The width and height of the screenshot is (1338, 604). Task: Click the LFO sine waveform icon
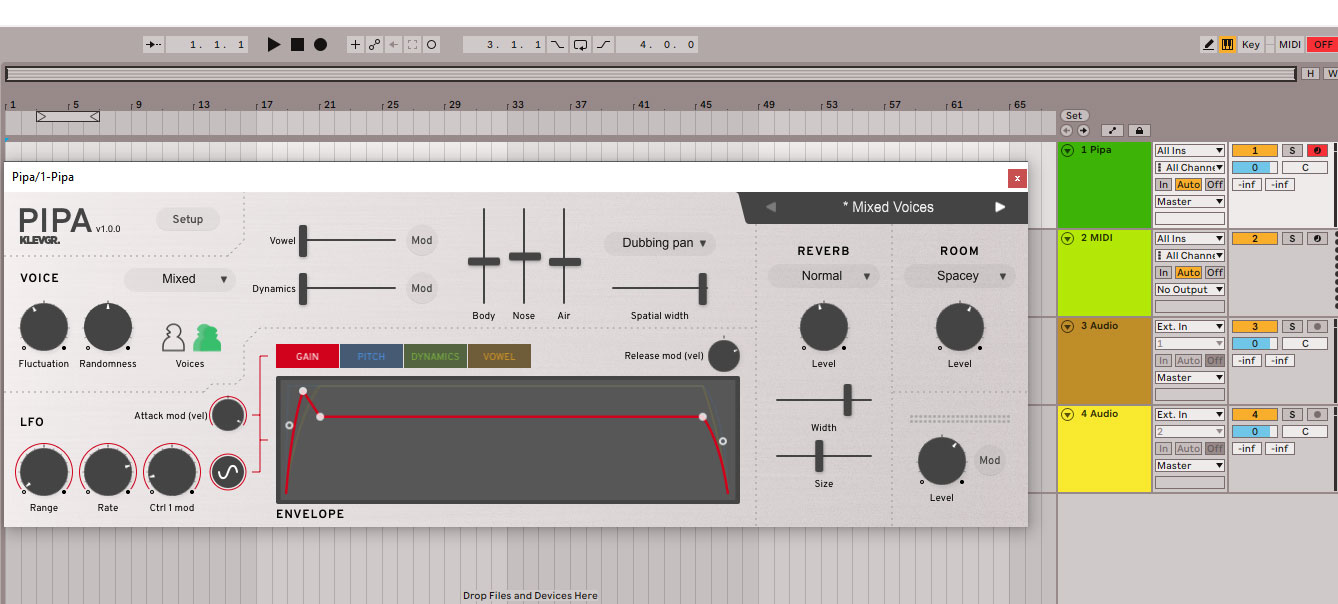click(x=228, y=471)
